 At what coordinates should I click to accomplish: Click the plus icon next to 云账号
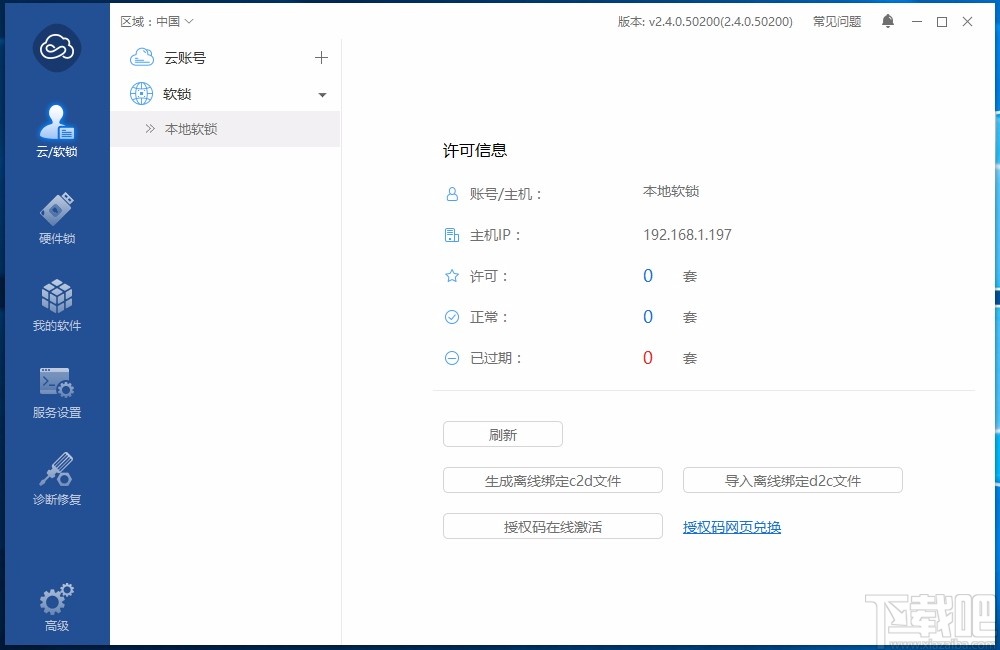321,57
